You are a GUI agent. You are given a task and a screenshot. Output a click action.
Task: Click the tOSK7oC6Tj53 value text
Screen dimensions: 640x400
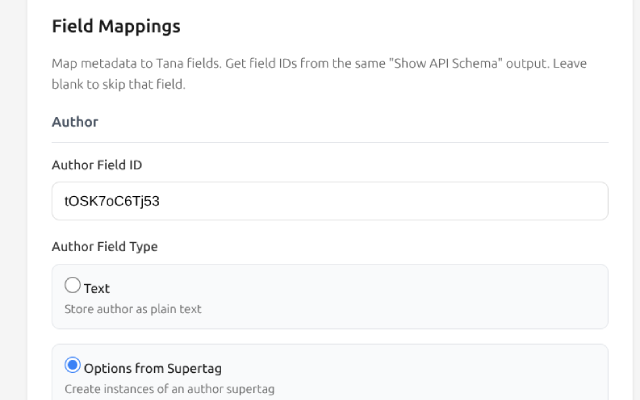[x=112, y=201]
